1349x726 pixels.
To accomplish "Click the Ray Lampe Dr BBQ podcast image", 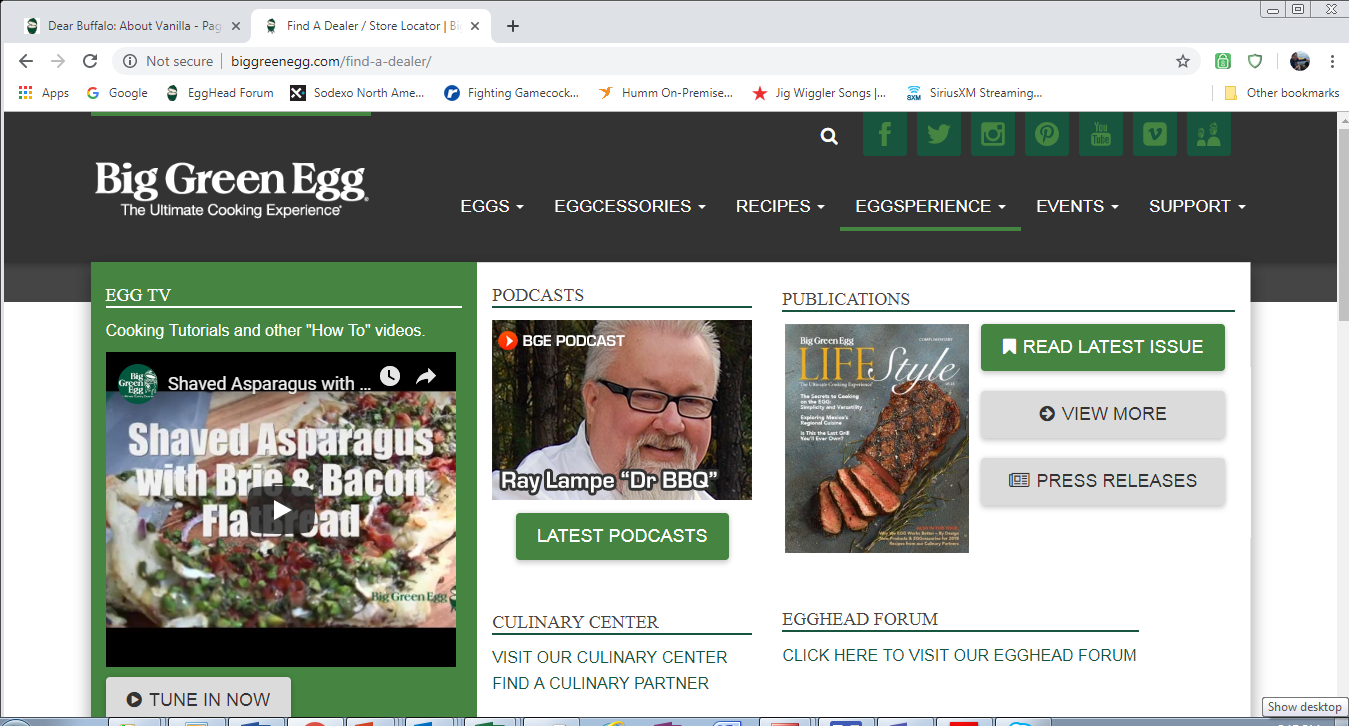I will coord(622,410).
